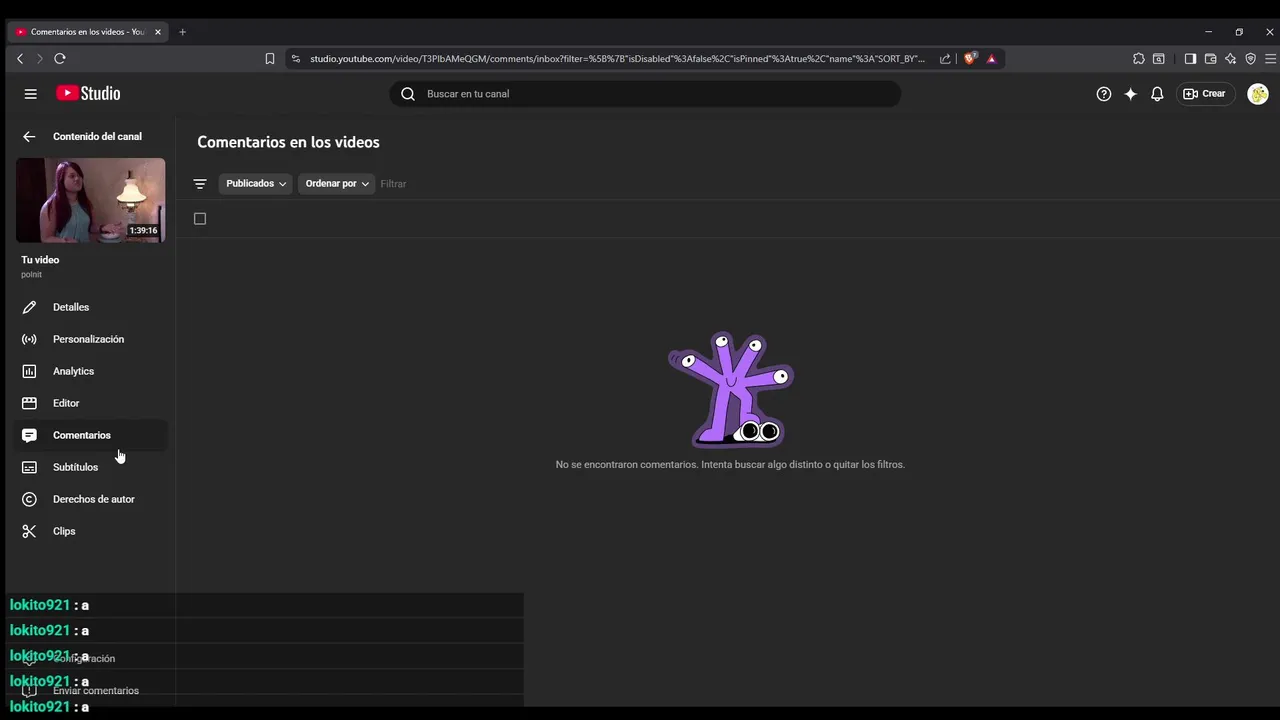Go back using the browser back arrow
Viewport: 1280px width, 720px height.
(x=20, y=59)
